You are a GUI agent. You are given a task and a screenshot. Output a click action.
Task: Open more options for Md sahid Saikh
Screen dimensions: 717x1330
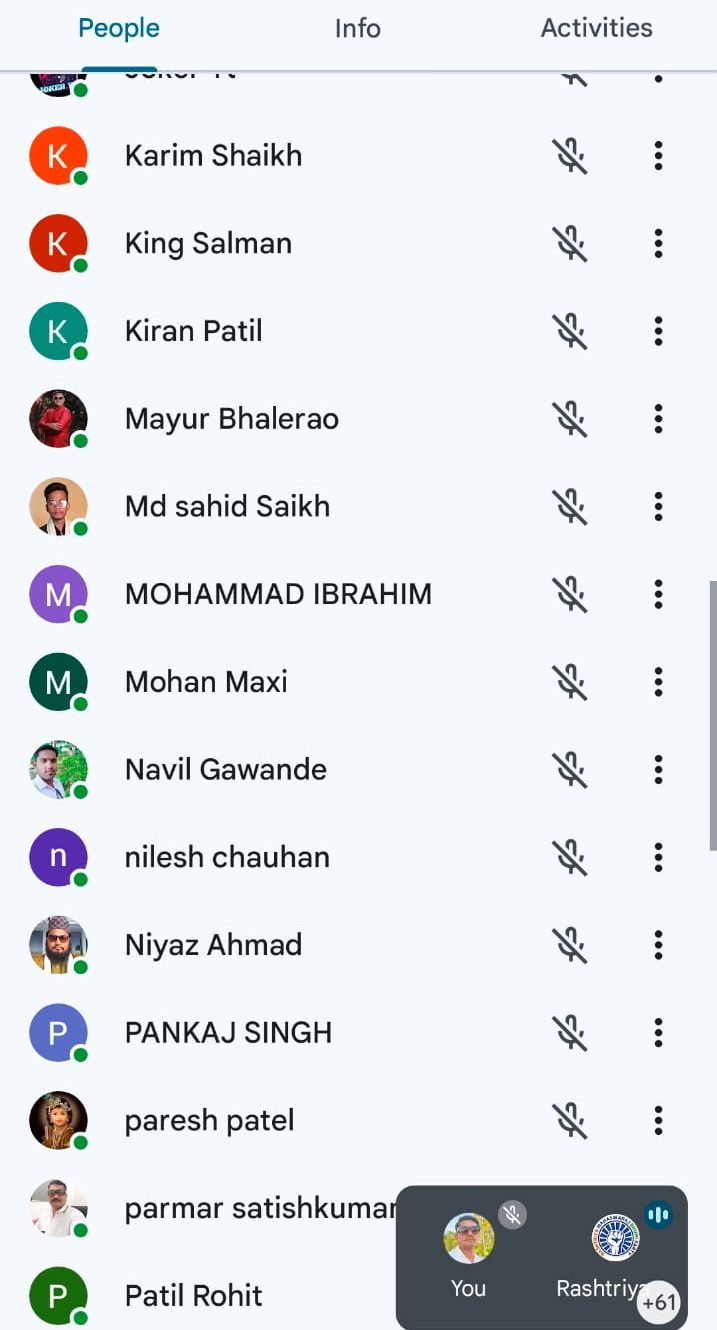658,507
